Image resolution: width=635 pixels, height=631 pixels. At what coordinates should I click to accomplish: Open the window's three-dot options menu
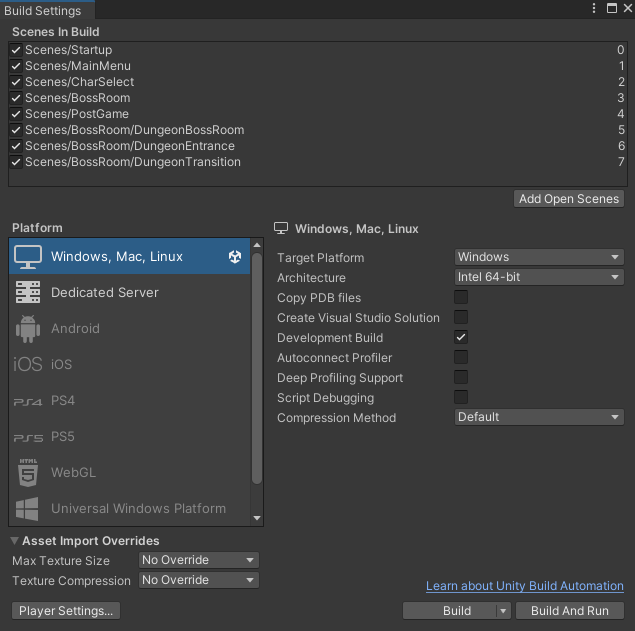coord(594,8)
